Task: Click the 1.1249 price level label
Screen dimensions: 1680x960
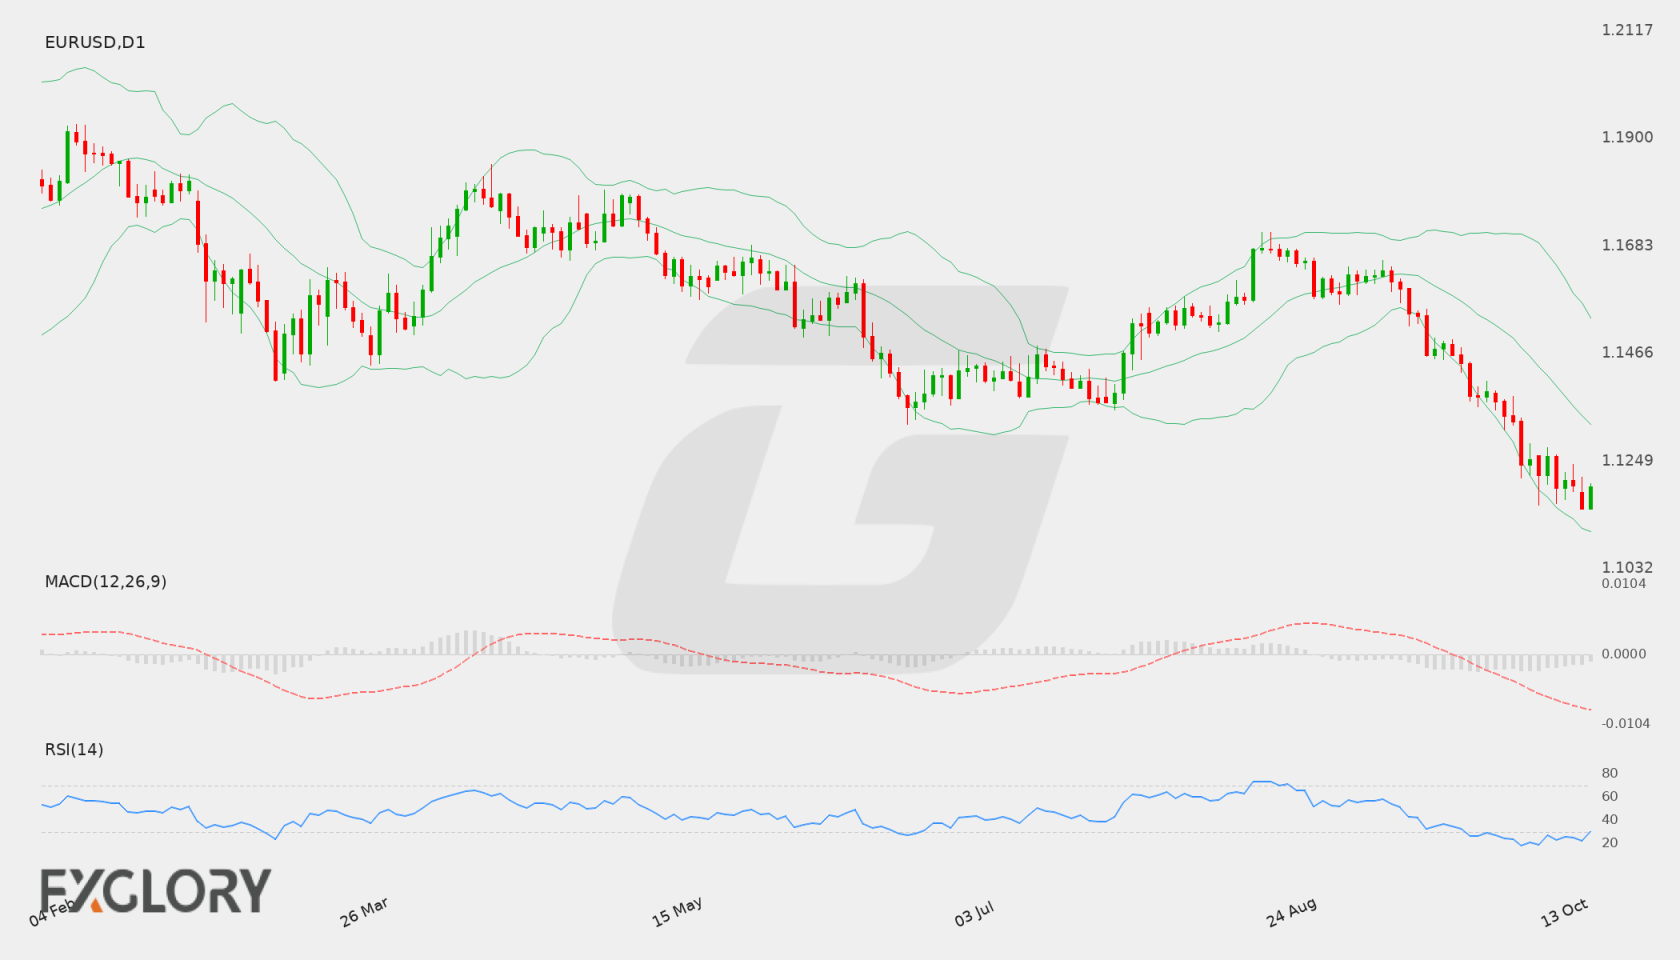Action: pos(1627,460)
